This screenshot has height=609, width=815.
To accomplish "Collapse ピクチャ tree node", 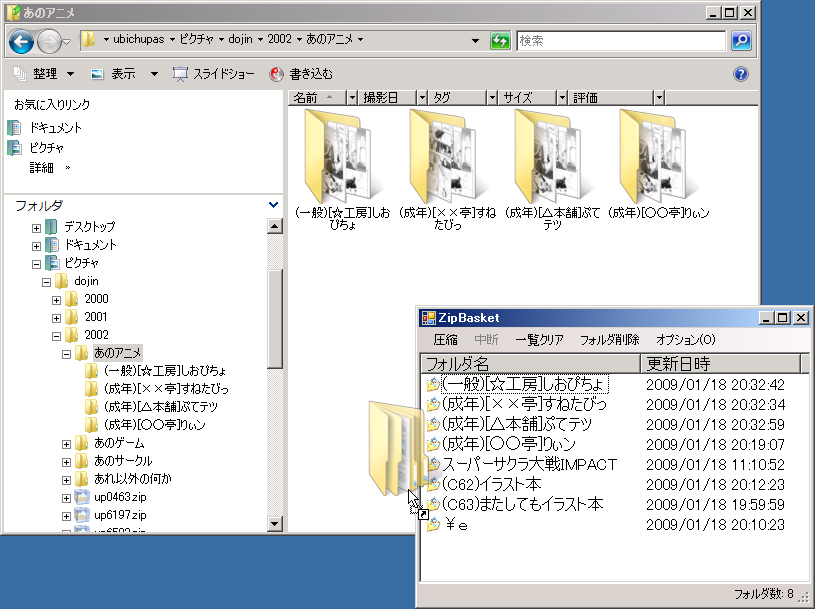I will 36,264.
